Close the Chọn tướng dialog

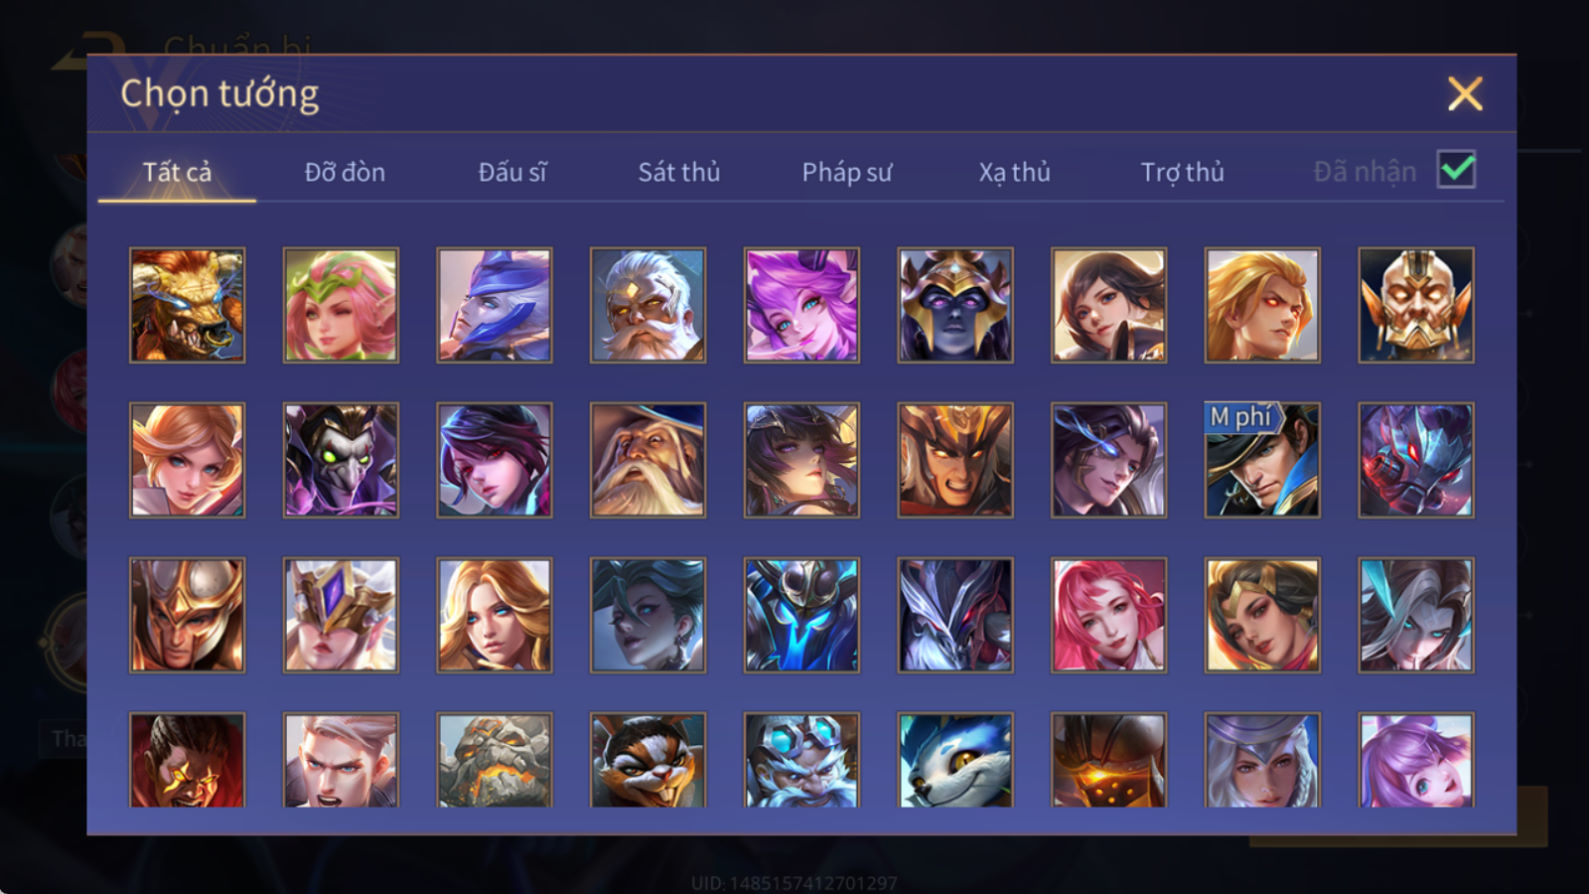coord(1465,94)
